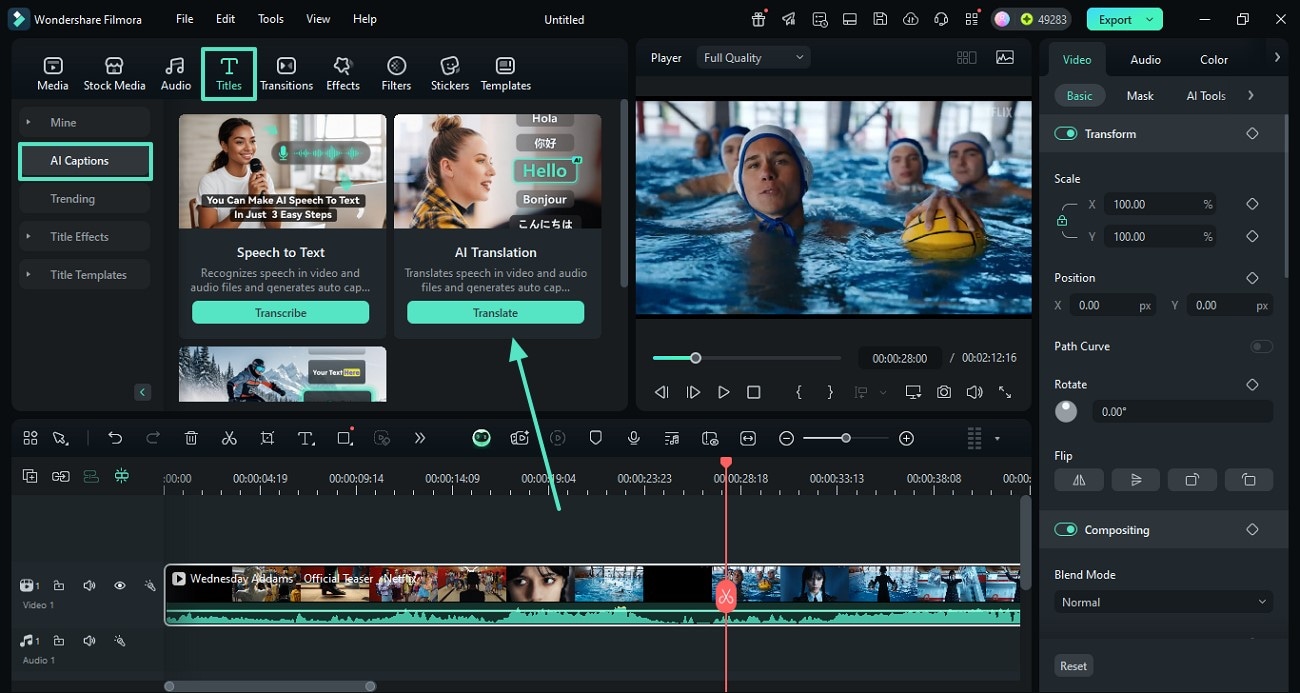The width and height of the screenshot is (1300, 693).
Task: Switch to the Mask sub-tab
Action: (1140, 96)
